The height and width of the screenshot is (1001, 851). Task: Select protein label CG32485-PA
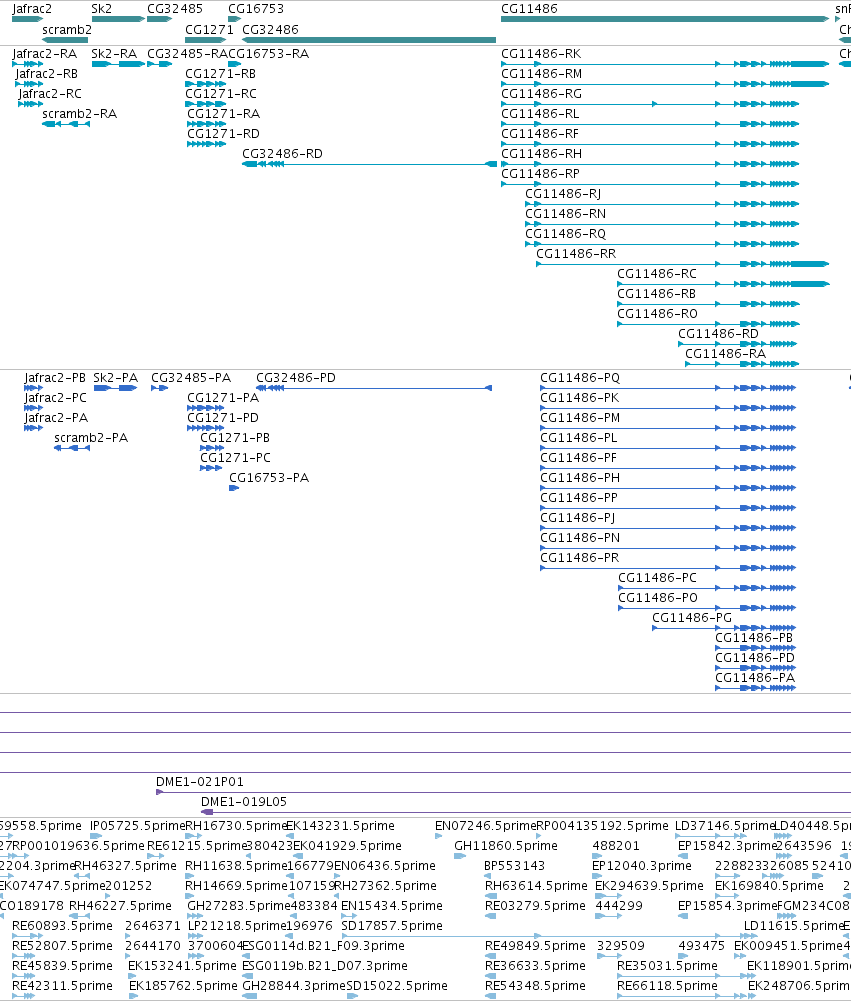click(191, 378)
